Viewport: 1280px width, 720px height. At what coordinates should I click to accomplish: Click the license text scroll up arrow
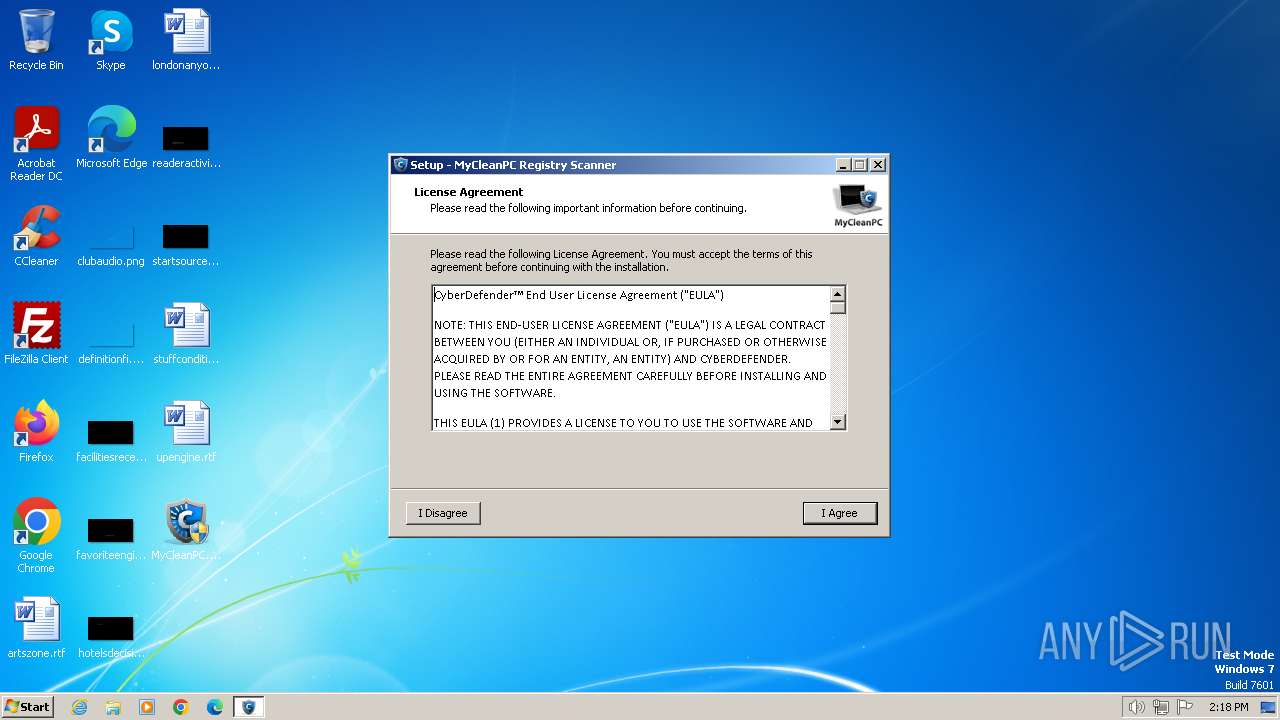[x=838, y=294]
